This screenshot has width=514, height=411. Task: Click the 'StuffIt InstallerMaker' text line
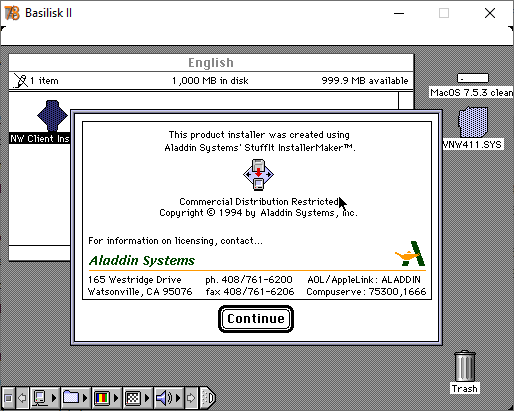(260, 147)
